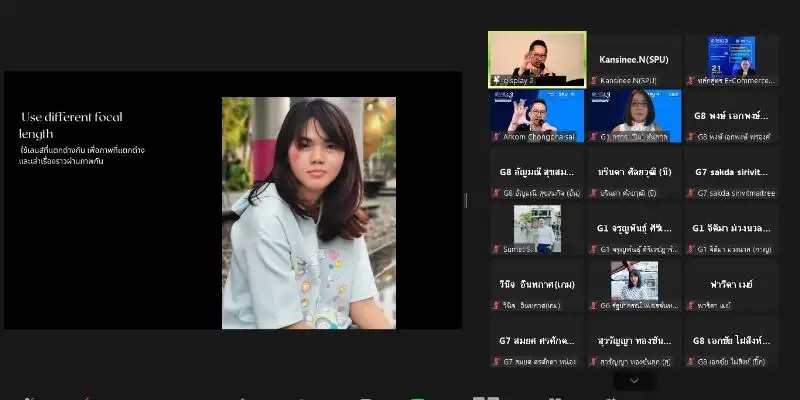
Task: Click muted mic icon on Arkom Chongphaisal tile
Action: [x=494, y=136]
